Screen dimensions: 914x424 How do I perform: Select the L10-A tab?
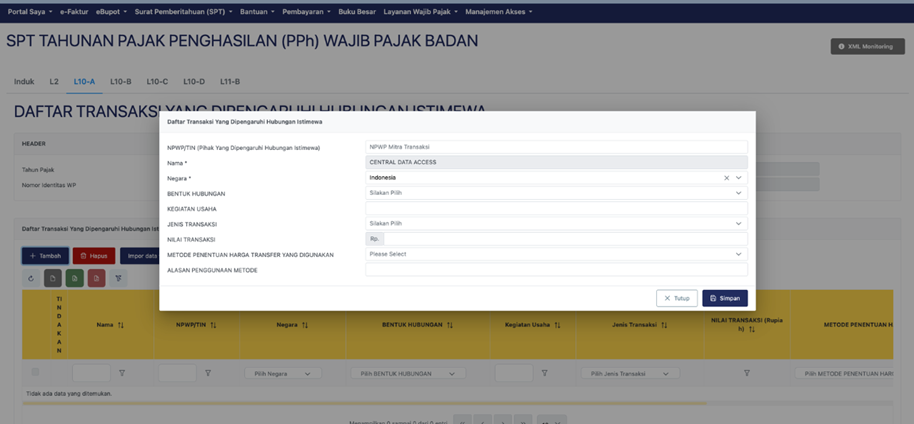[x=84, y=82]
